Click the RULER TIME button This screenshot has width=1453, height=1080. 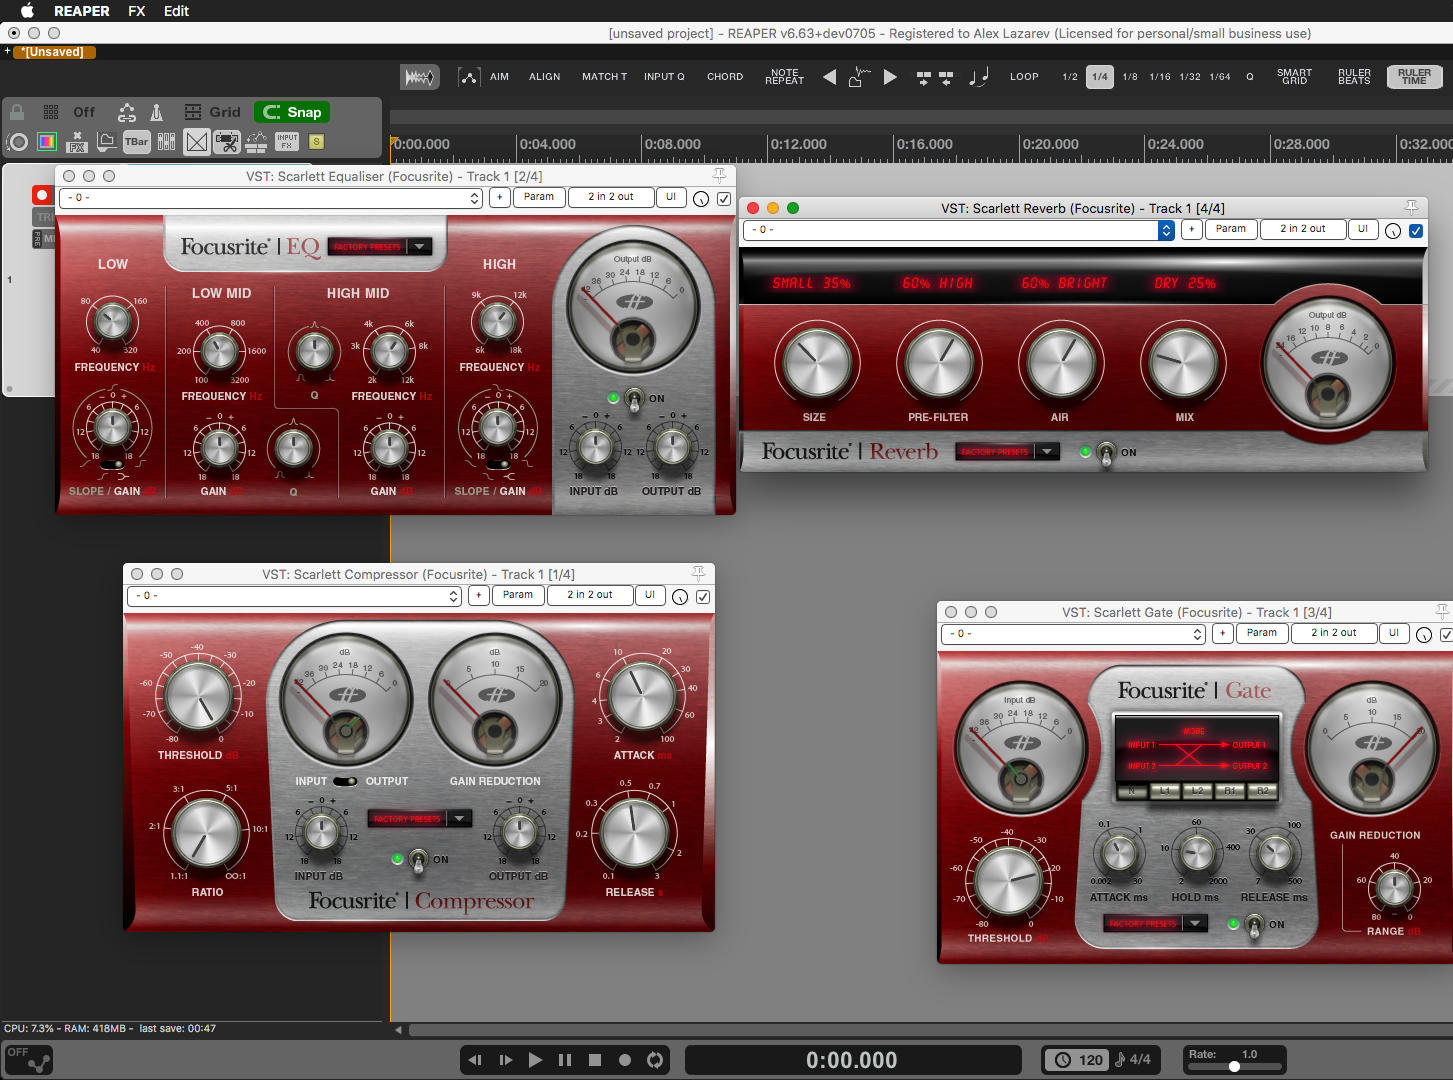coord(1414,77)
